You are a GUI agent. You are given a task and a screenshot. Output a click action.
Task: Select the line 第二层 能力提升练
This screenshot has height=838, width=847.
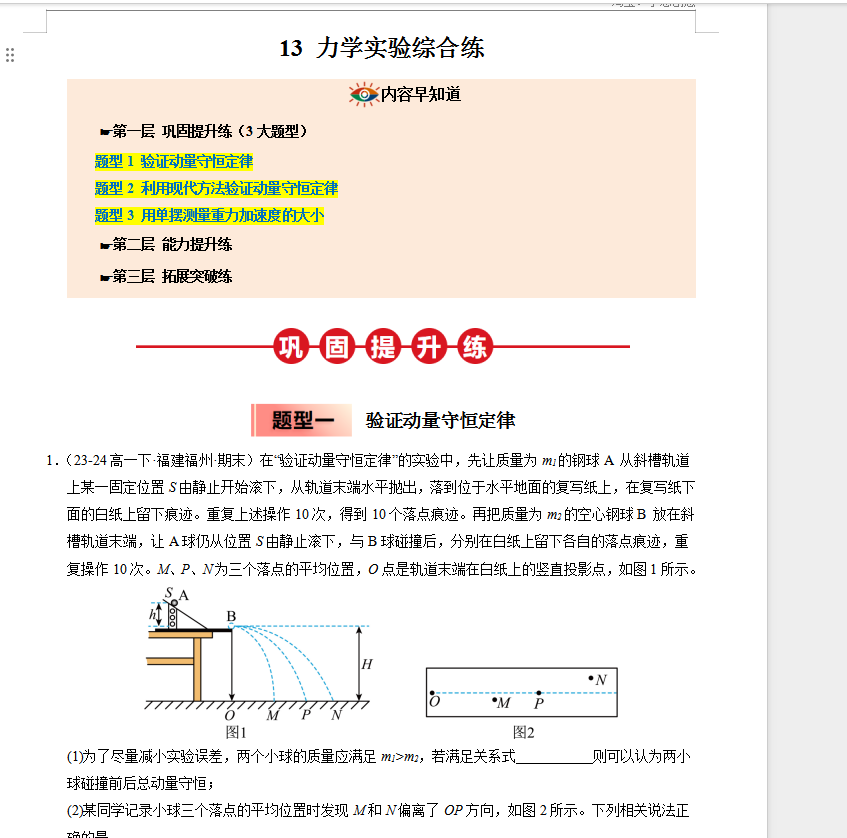point(166,245)
